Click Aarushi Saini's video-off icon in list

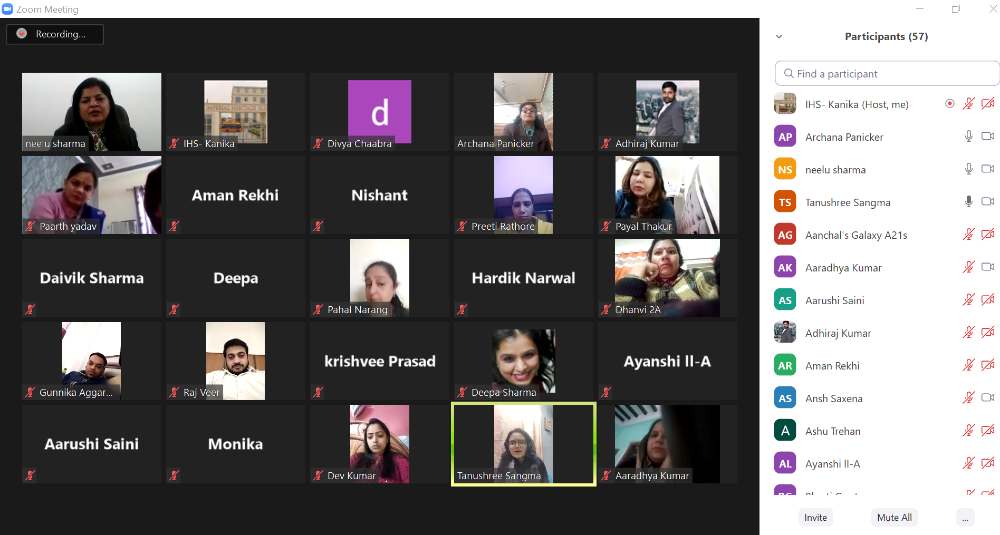click(x=988, y=300)
